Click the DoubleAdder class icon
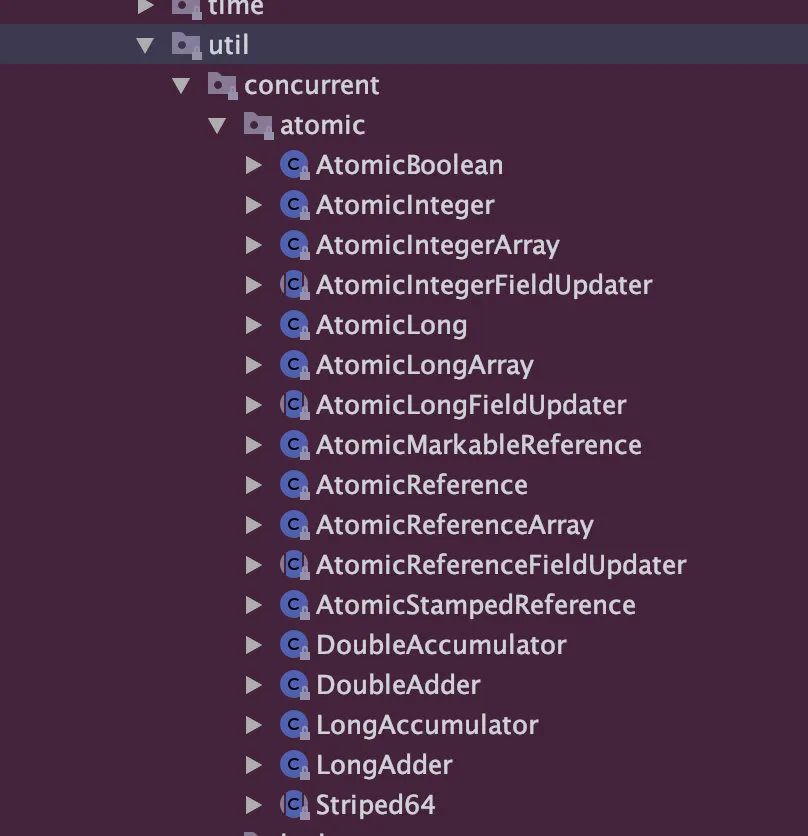 pyautogui.click(x=294, y=685)
